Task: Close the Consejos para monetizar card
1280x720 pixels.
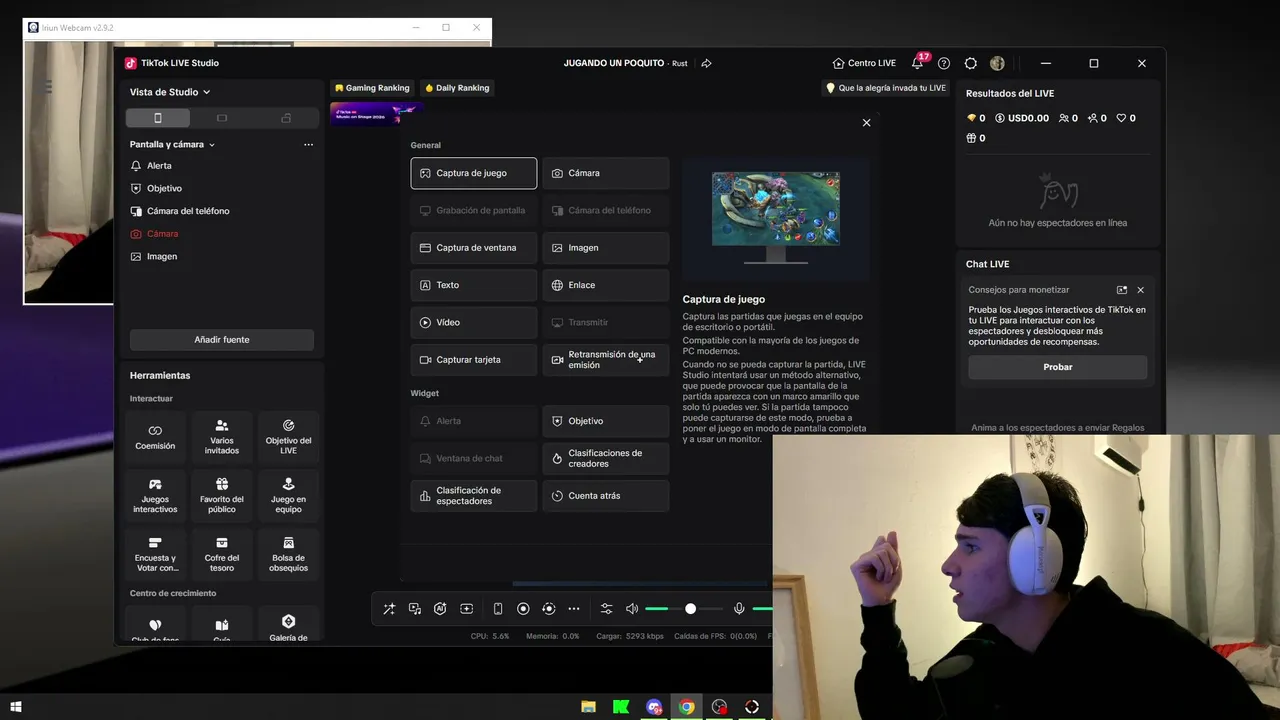Action: 1140,290
